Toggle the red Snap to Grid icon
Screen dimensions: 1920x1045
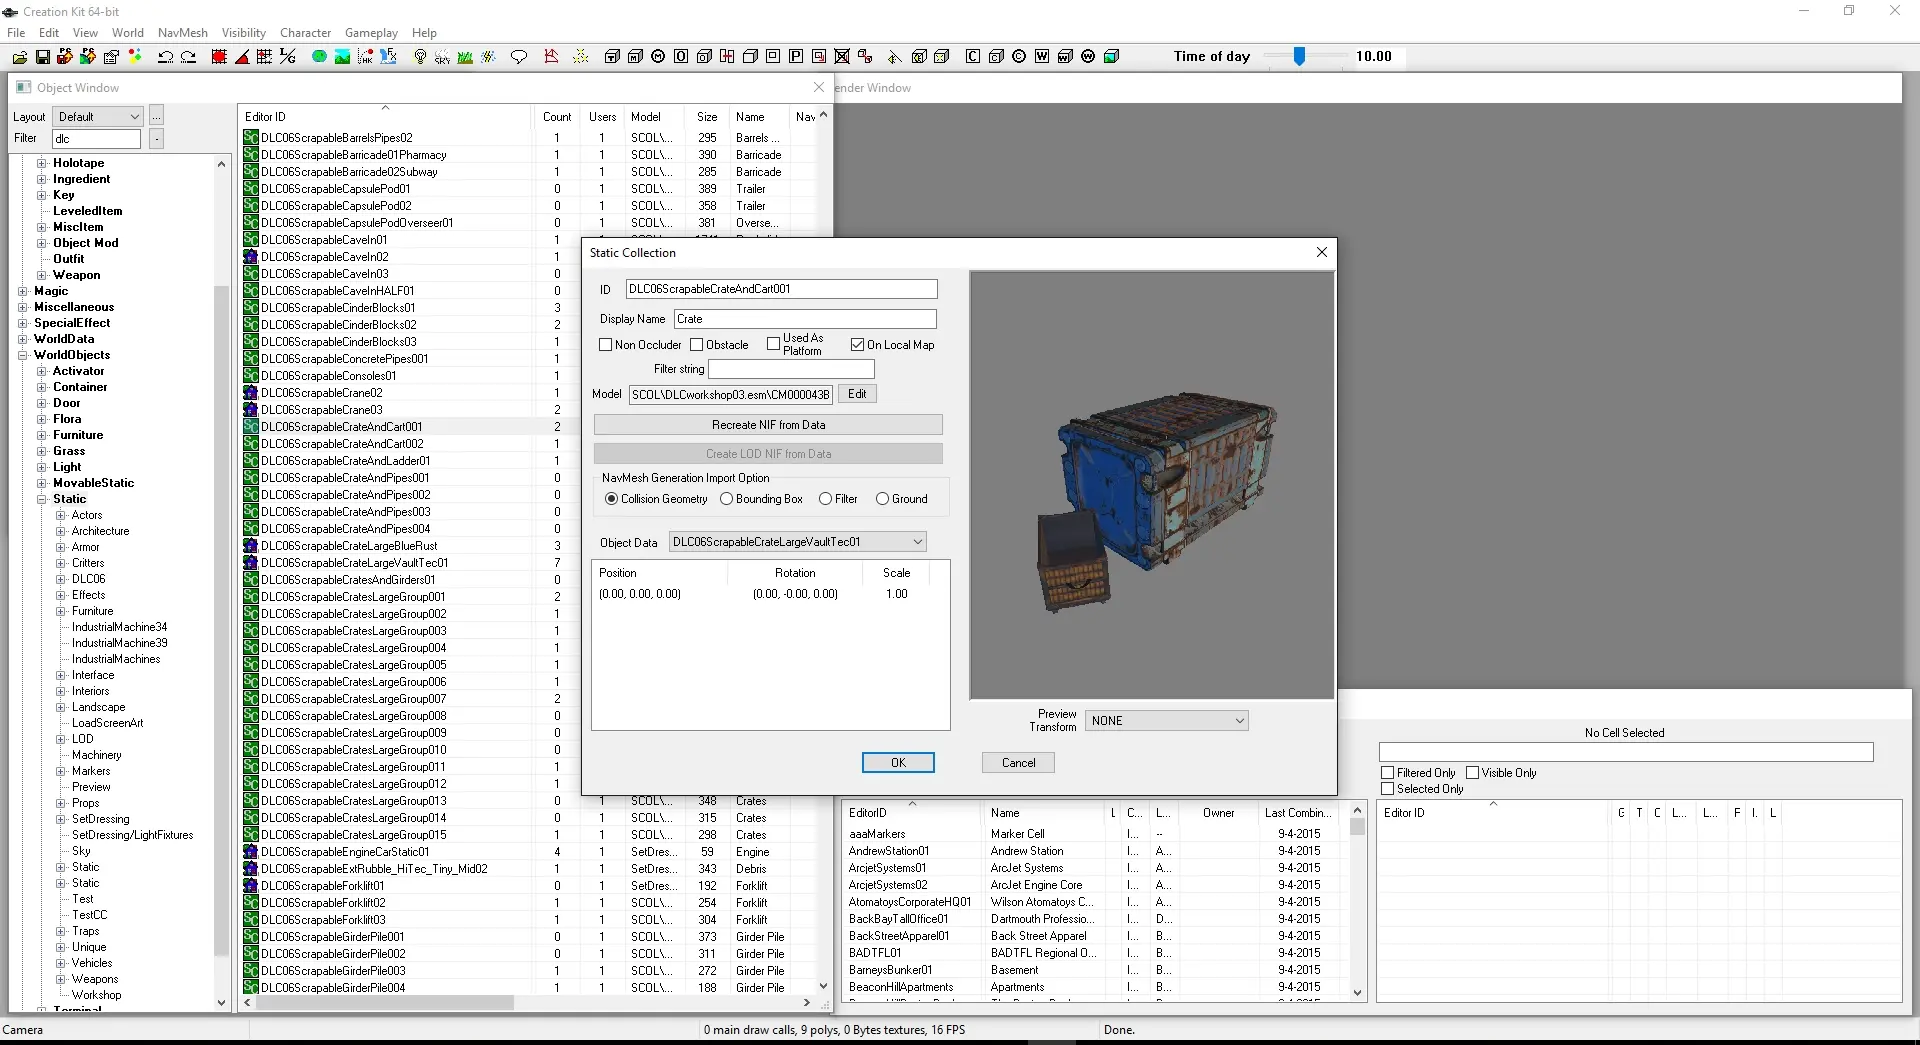click(219, 57)
